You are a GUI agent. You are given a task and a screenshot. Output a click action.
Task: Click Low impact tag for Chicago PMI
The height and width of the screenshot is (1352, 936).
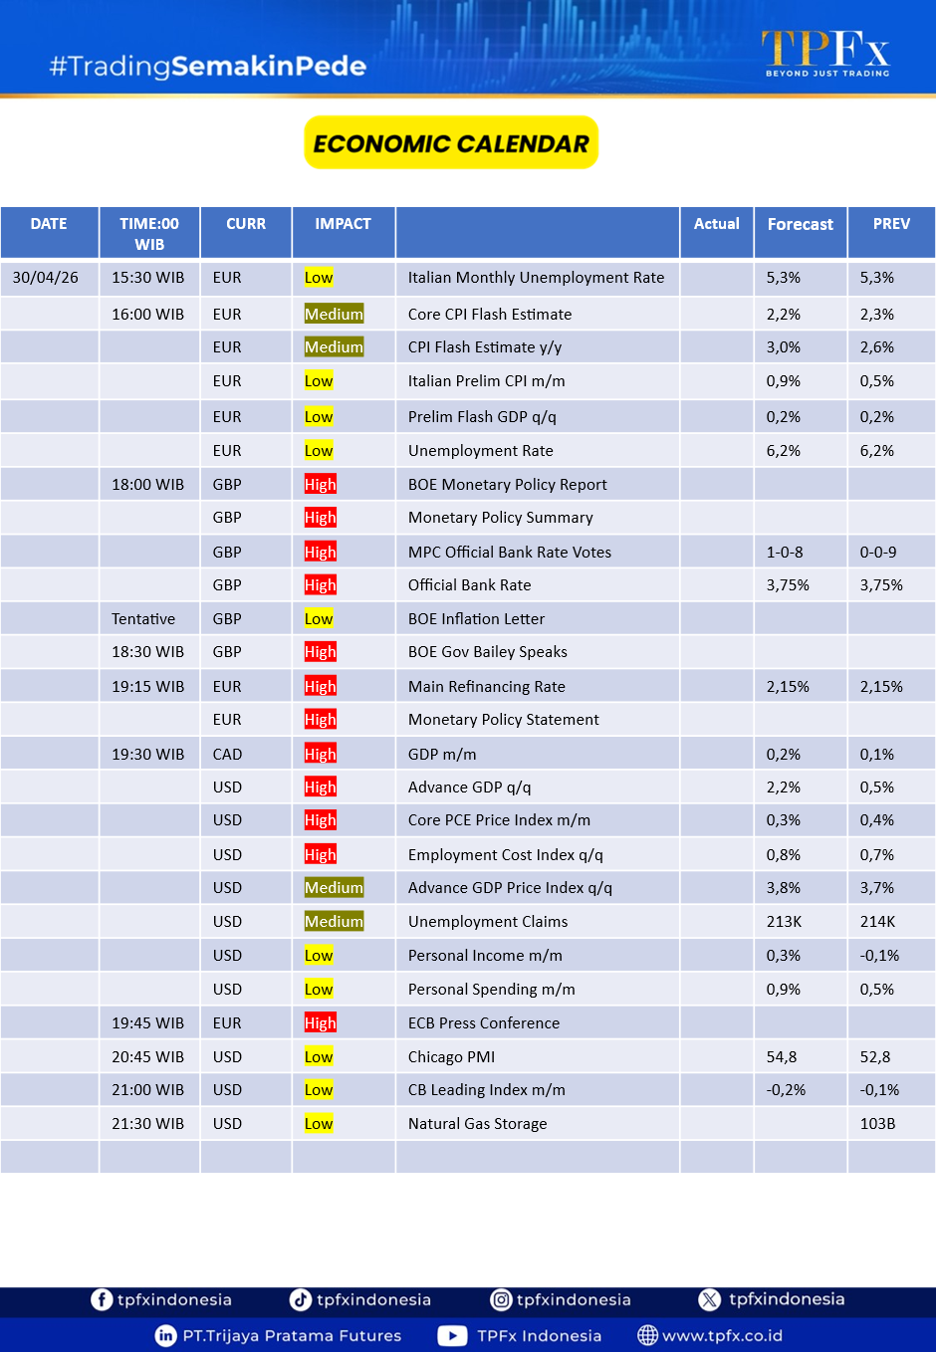[x=318, y=1057]
